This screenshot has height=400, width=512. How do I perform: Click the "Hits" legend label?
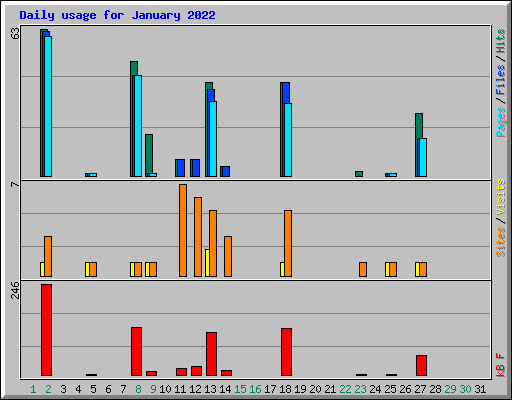coord(501,41)
